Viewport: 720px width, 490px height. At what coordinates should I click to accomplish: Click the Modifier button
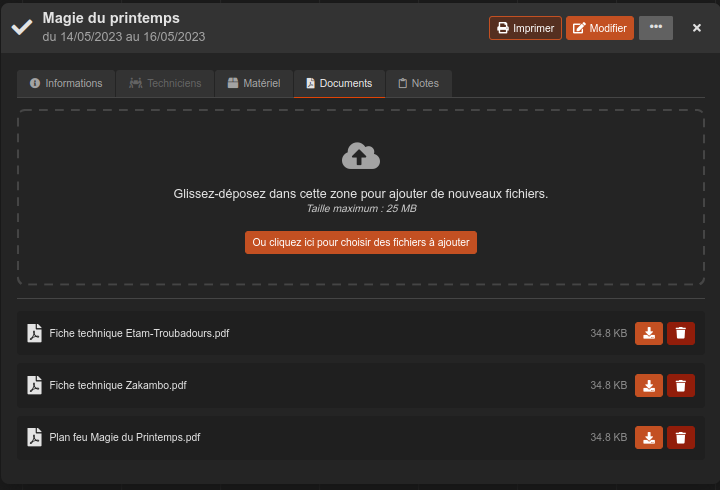pos(599,28)
